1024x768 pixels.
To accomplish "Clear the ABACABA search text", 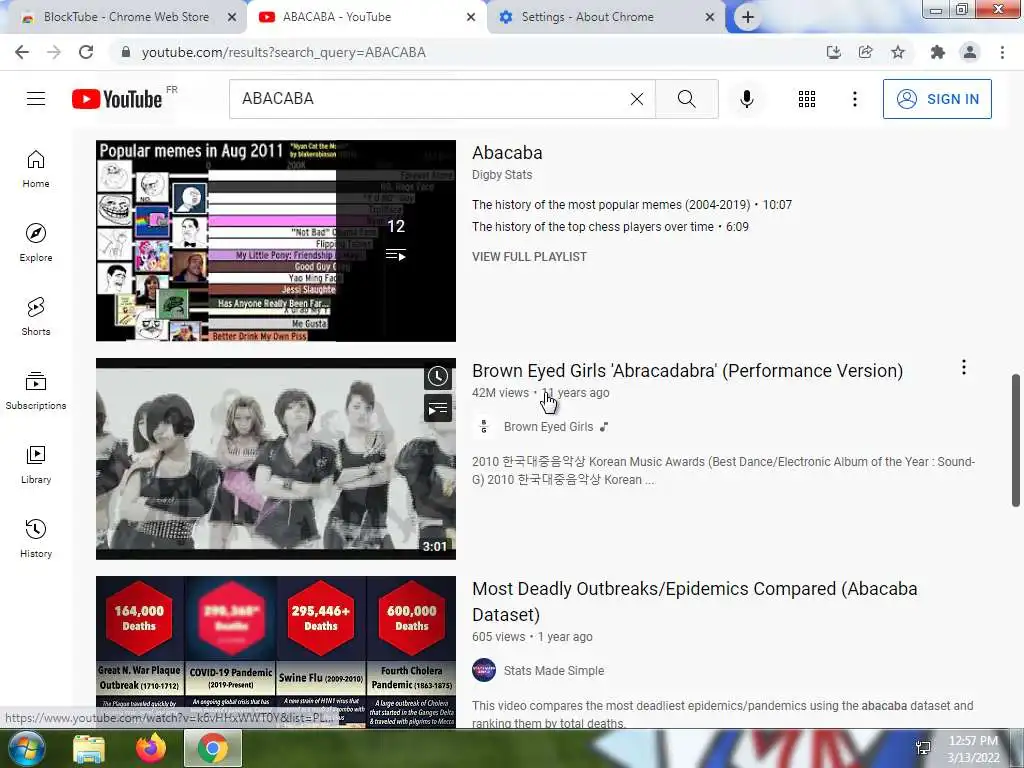I will click(637, 99).
